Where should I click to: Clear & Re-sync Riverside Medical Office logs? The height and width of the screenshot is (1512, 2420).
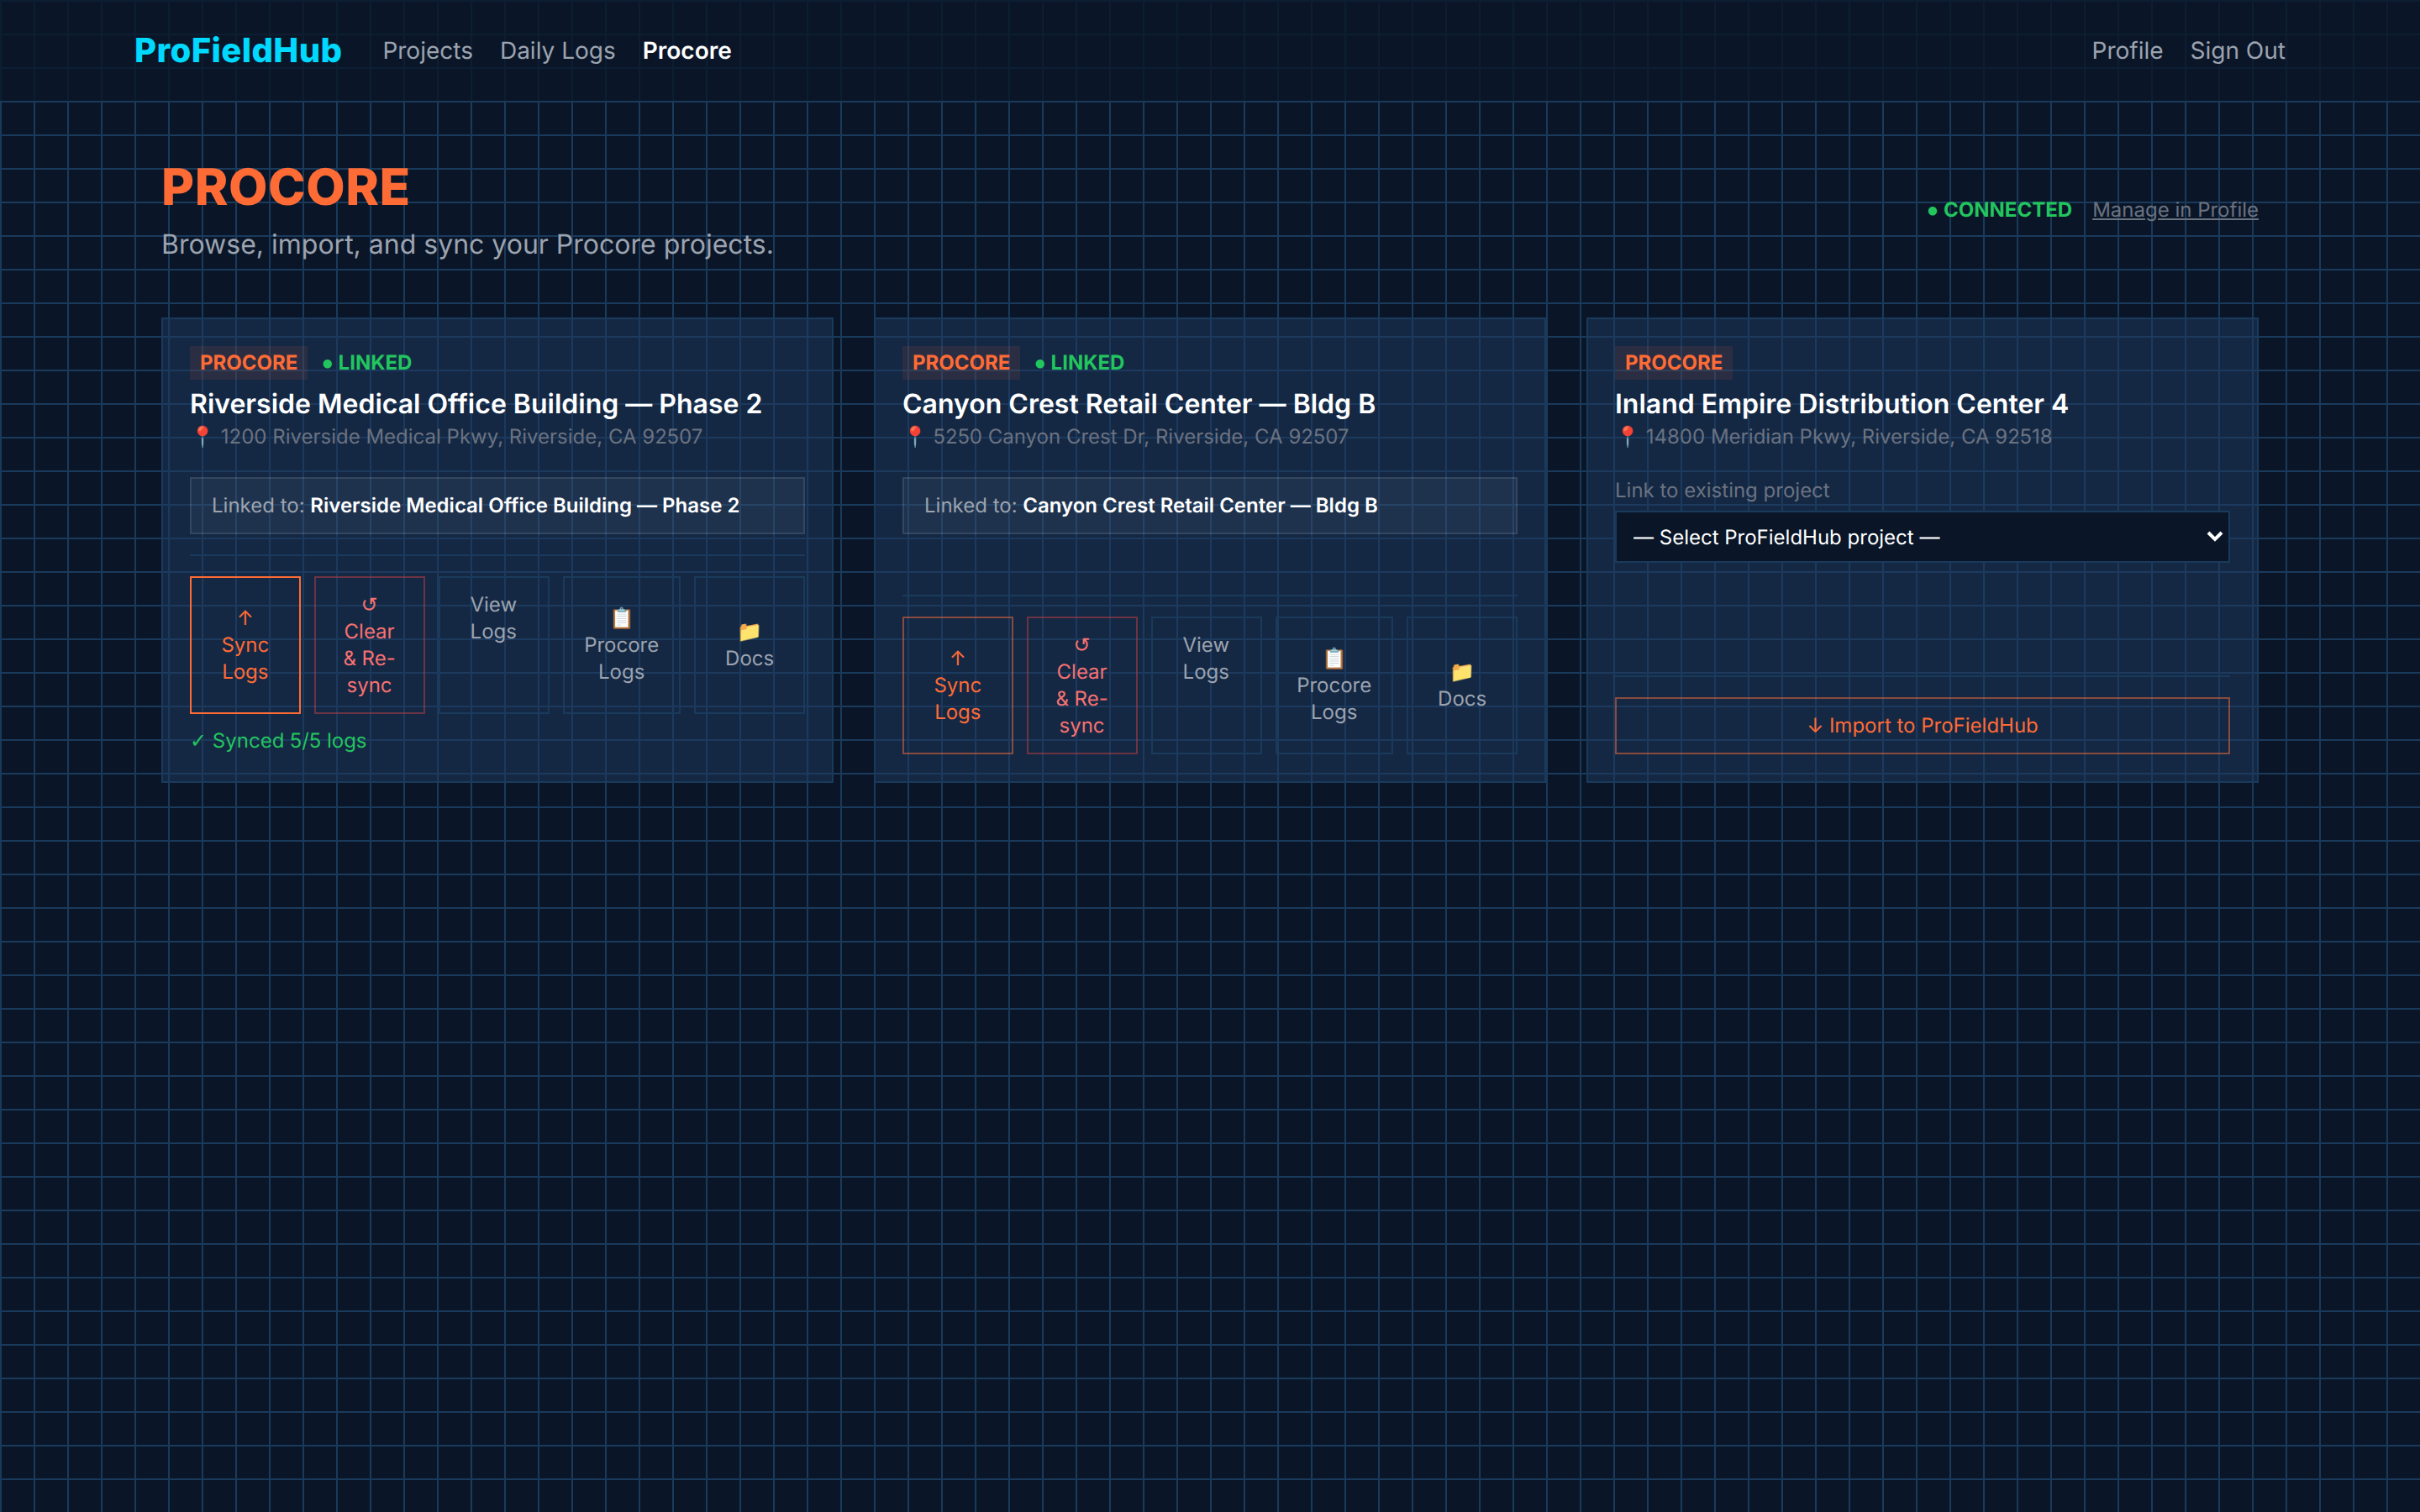coord(369,644)
